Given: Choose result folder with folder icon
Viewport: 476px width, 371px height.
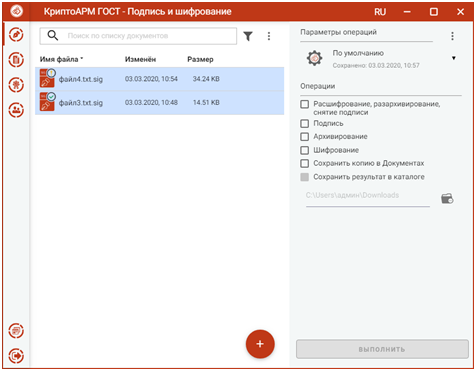Looking at the screenshot, I should [447, 199].
